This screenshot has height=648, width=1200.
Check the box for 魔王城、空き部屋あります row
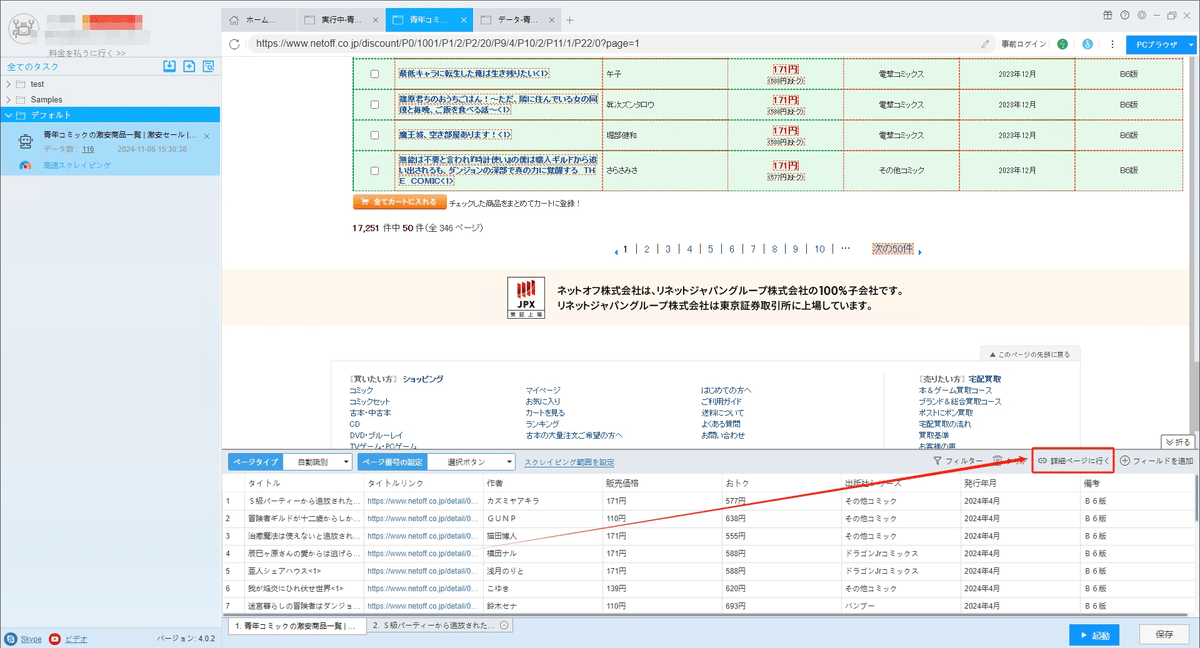tap(375, 134)
